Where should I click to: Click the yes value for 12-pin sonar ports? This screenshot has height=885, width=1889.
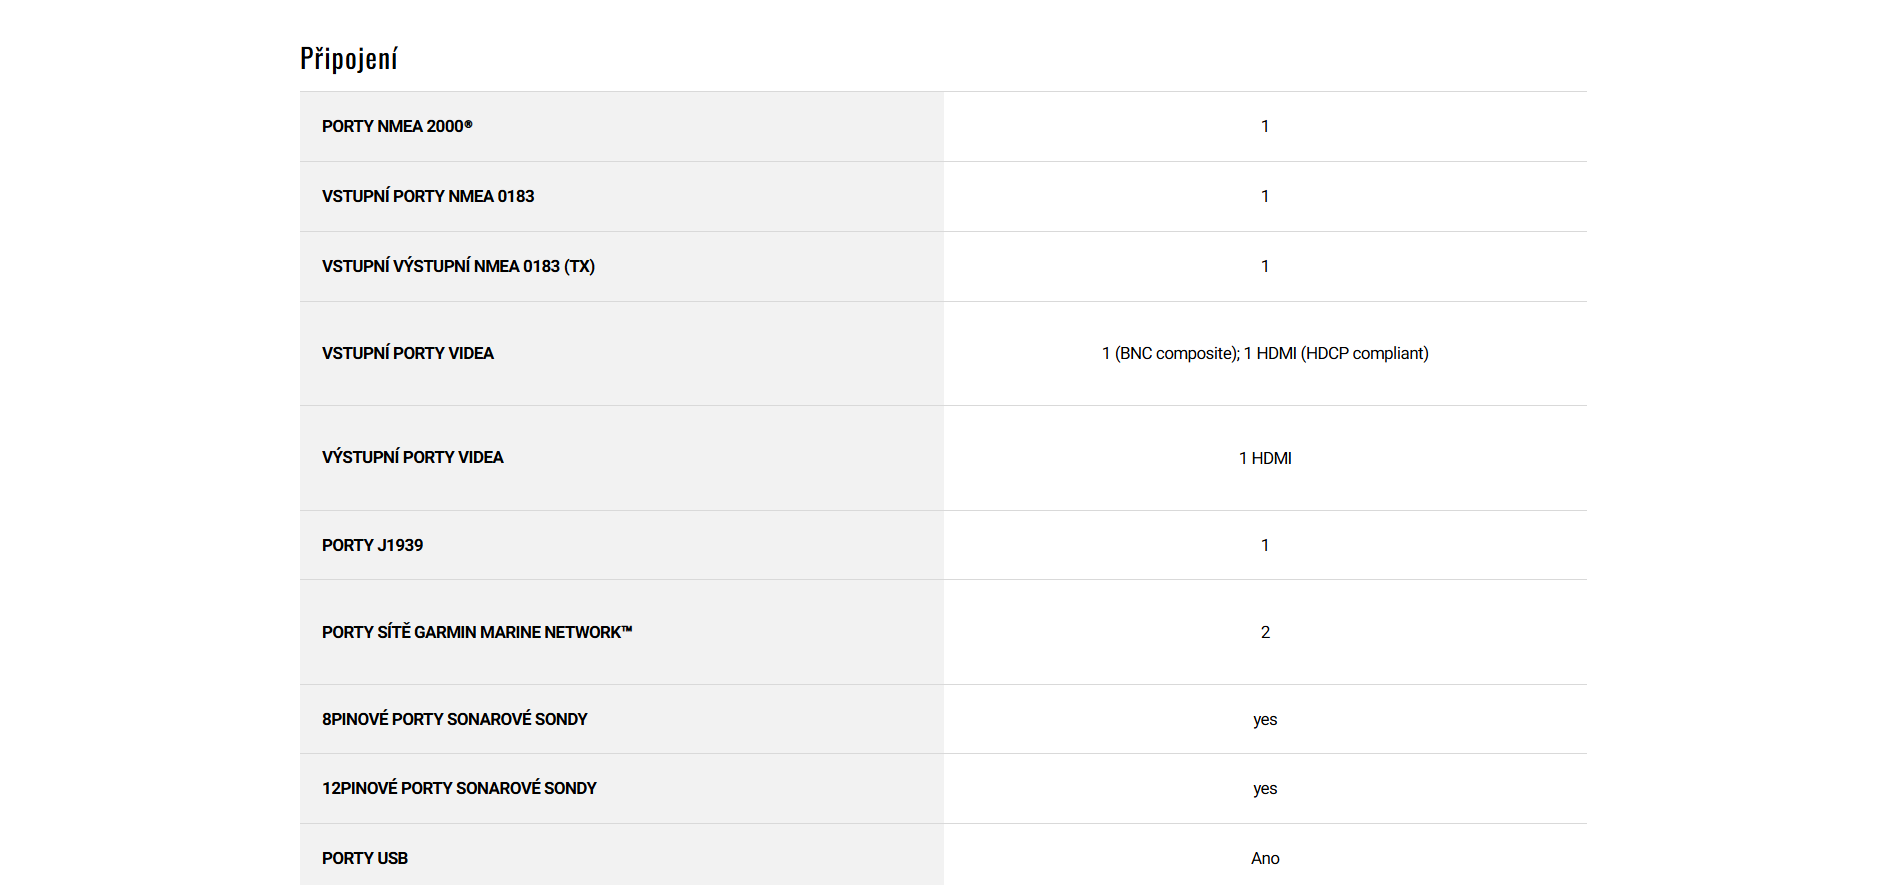[x=1264, y=789]
